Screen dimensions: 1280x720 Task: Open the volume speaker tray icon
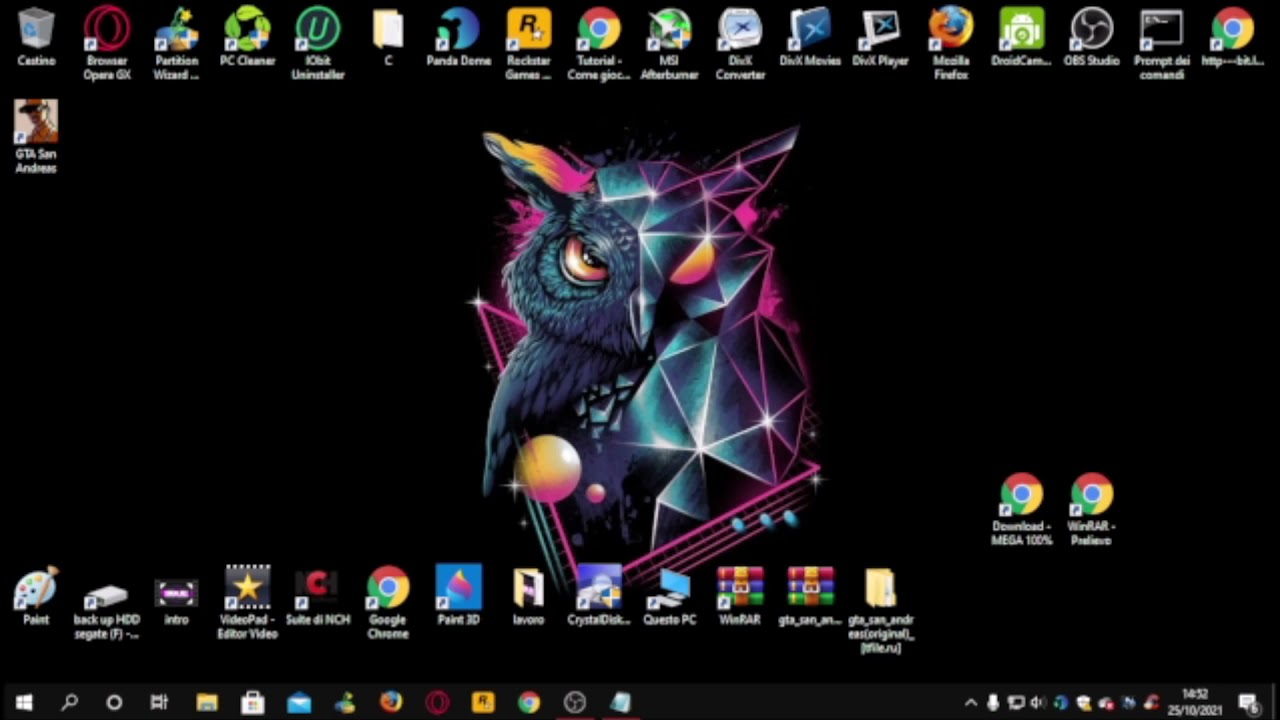tap(1038, 703)
